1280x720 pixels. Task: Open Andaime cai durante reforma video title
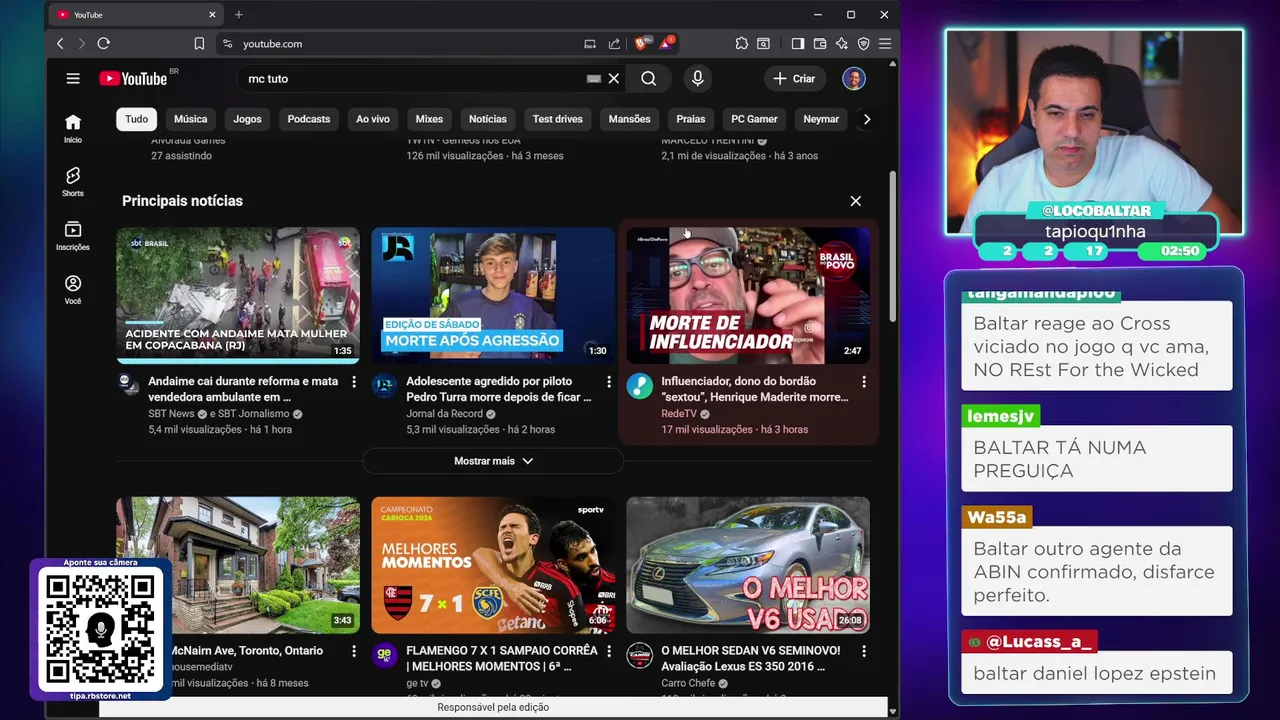(x=243, y=389)
